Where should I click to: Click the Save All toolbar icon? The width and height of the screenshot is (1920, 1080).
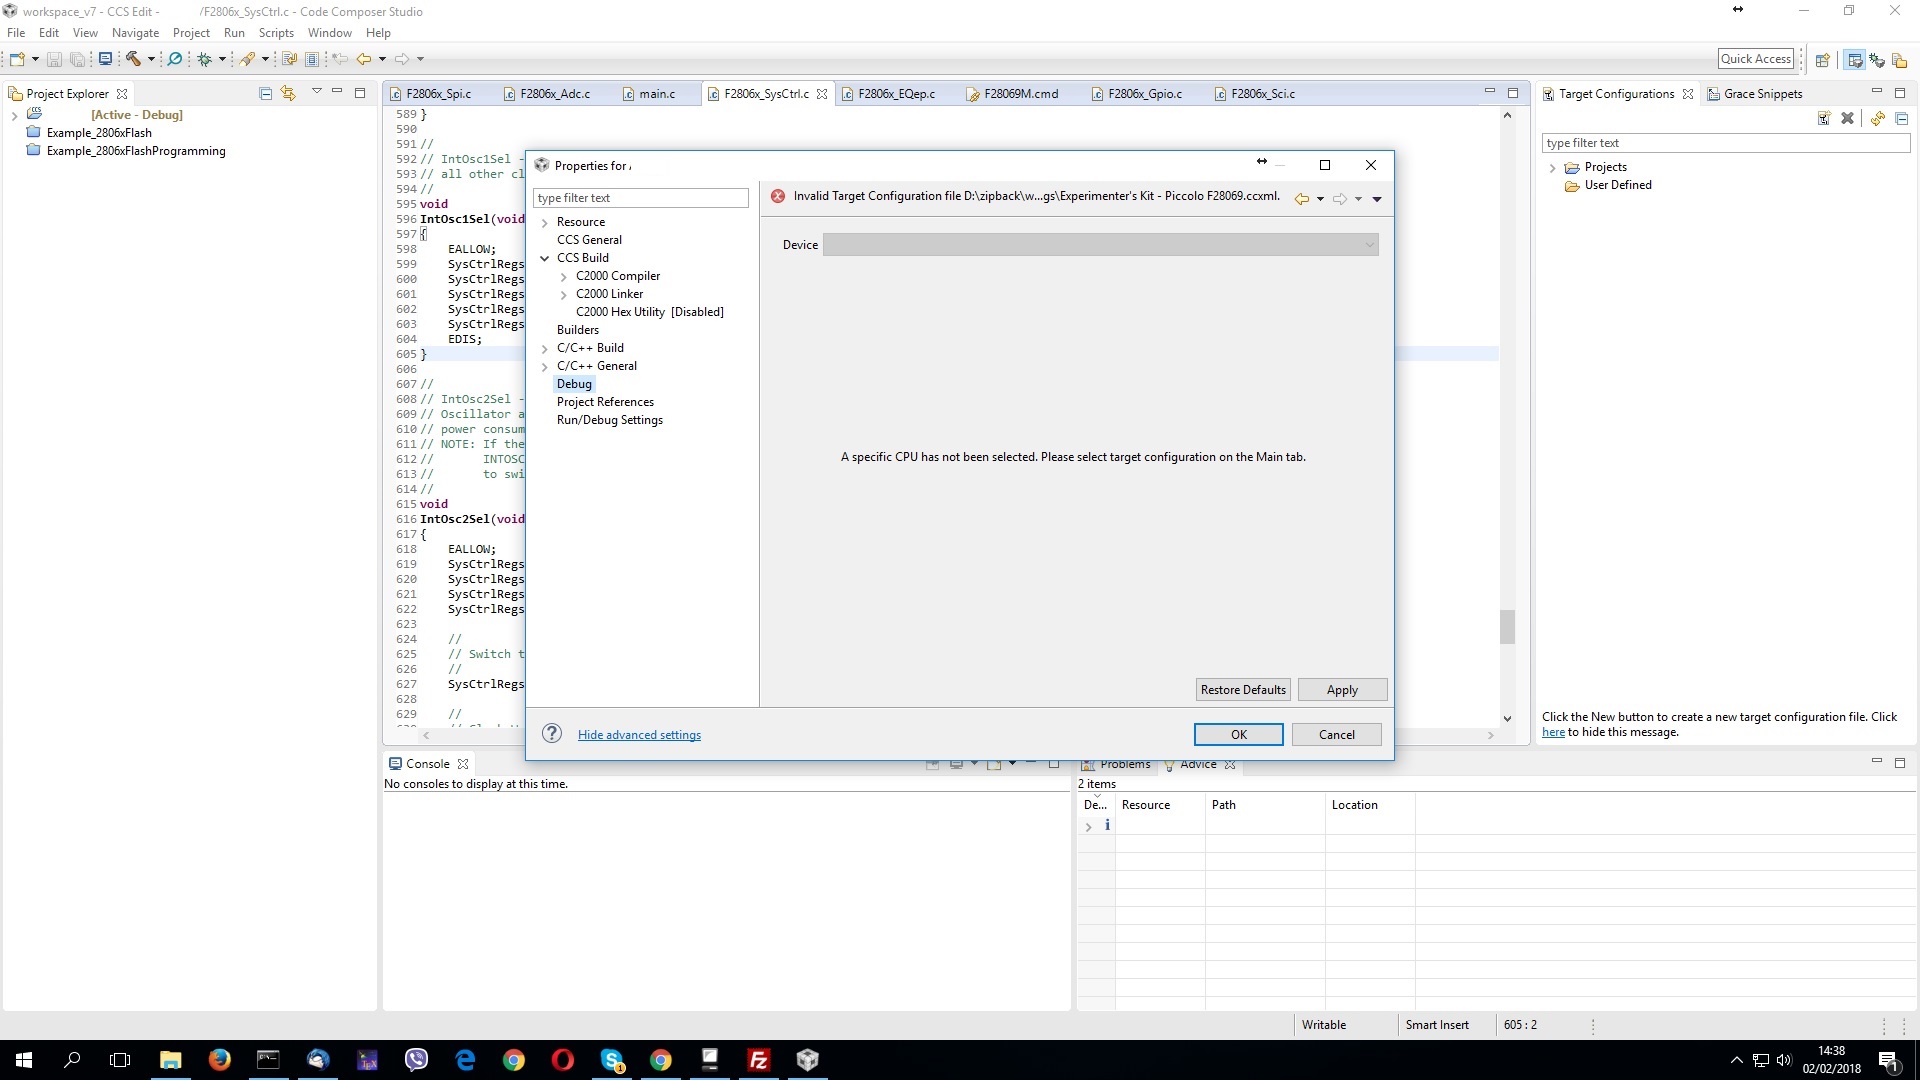pos(77,59)
